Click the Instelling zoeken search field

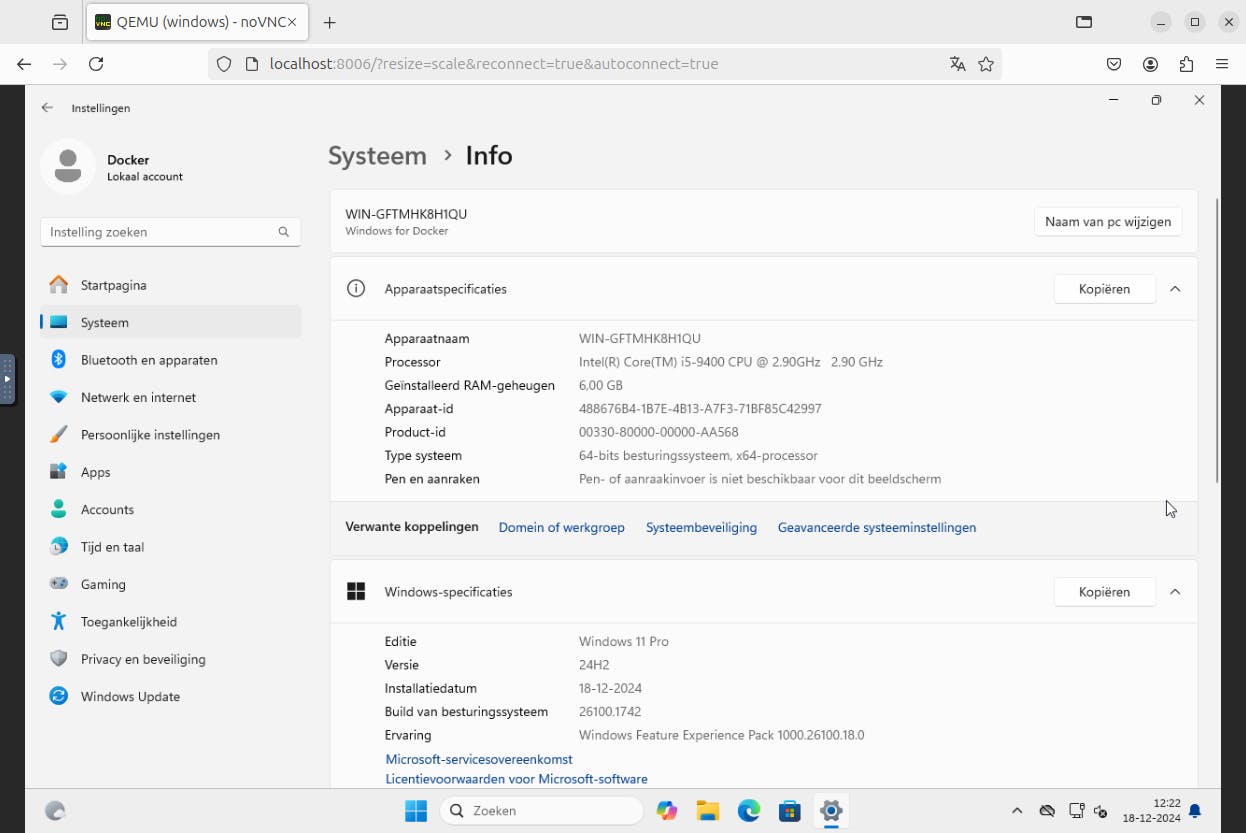(170, 232)
